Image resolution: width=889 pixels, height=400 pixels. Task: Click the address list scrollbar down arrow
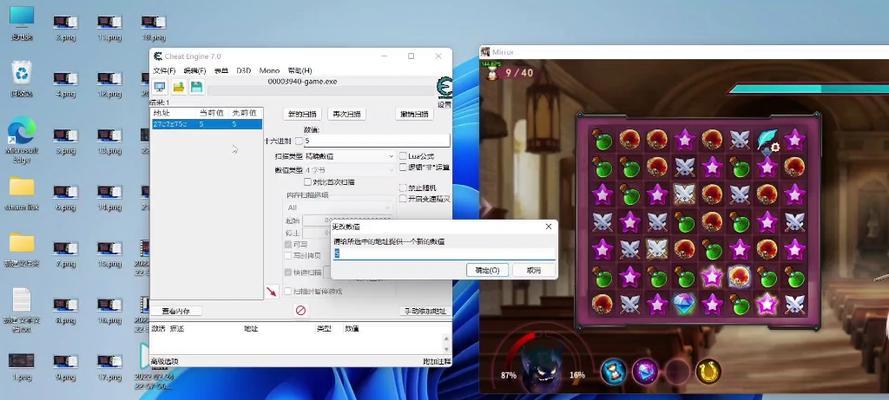(x=445, y=348)
